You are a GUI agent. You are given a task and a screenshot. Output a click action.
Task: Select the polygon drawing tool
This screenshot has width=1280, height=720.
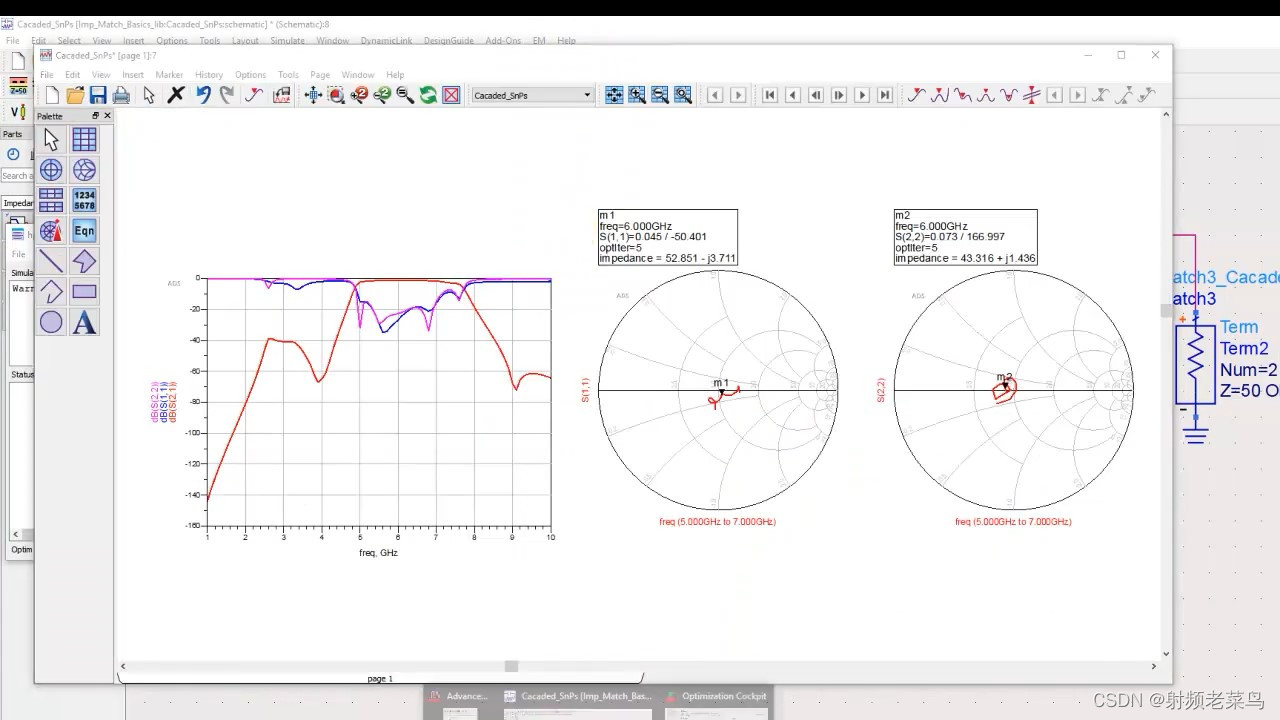[85, 261]
